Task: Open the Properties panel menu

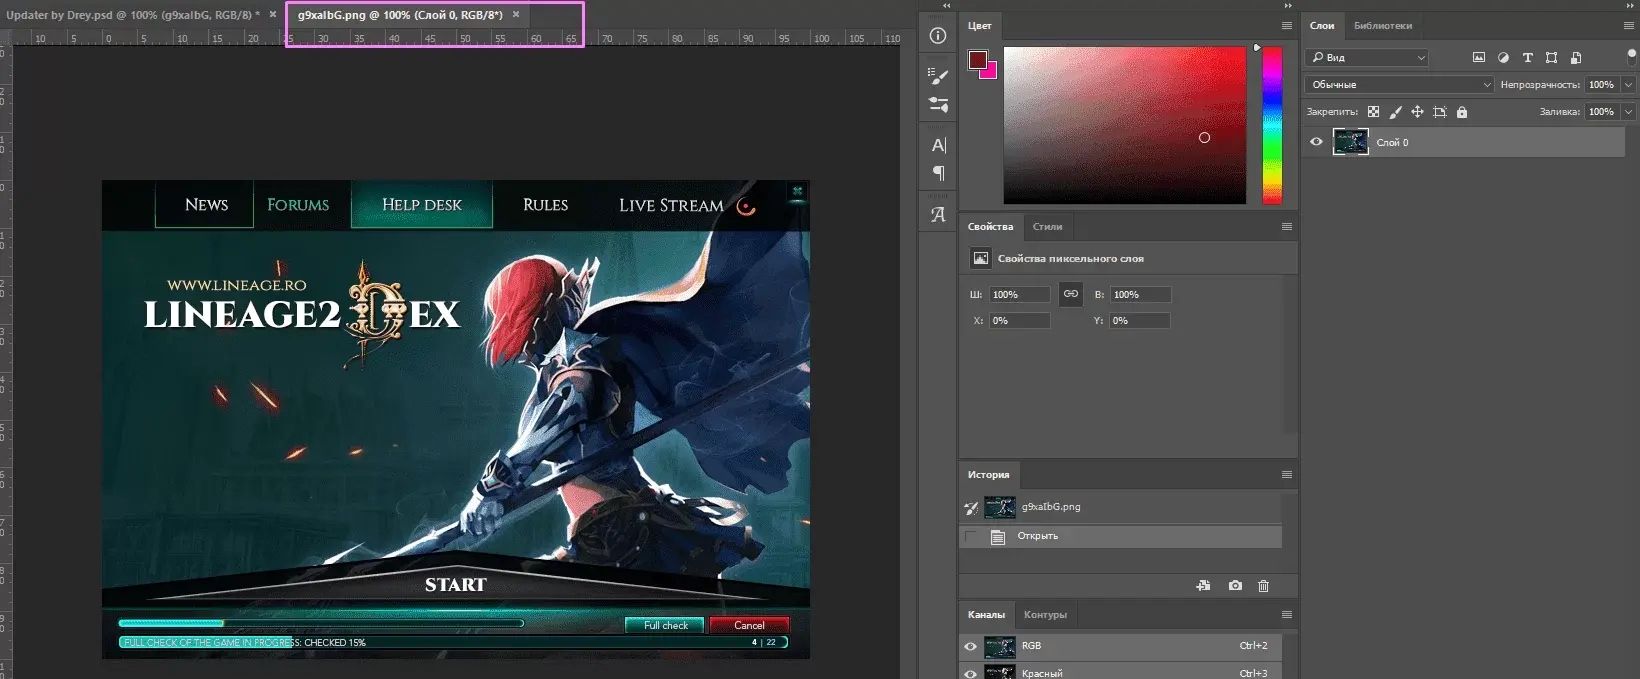Action: [x=1287, y=227]
